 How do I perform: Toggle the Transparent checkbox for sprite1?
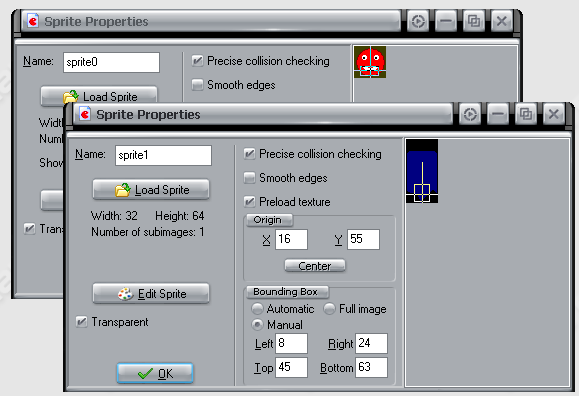[82, 322]
